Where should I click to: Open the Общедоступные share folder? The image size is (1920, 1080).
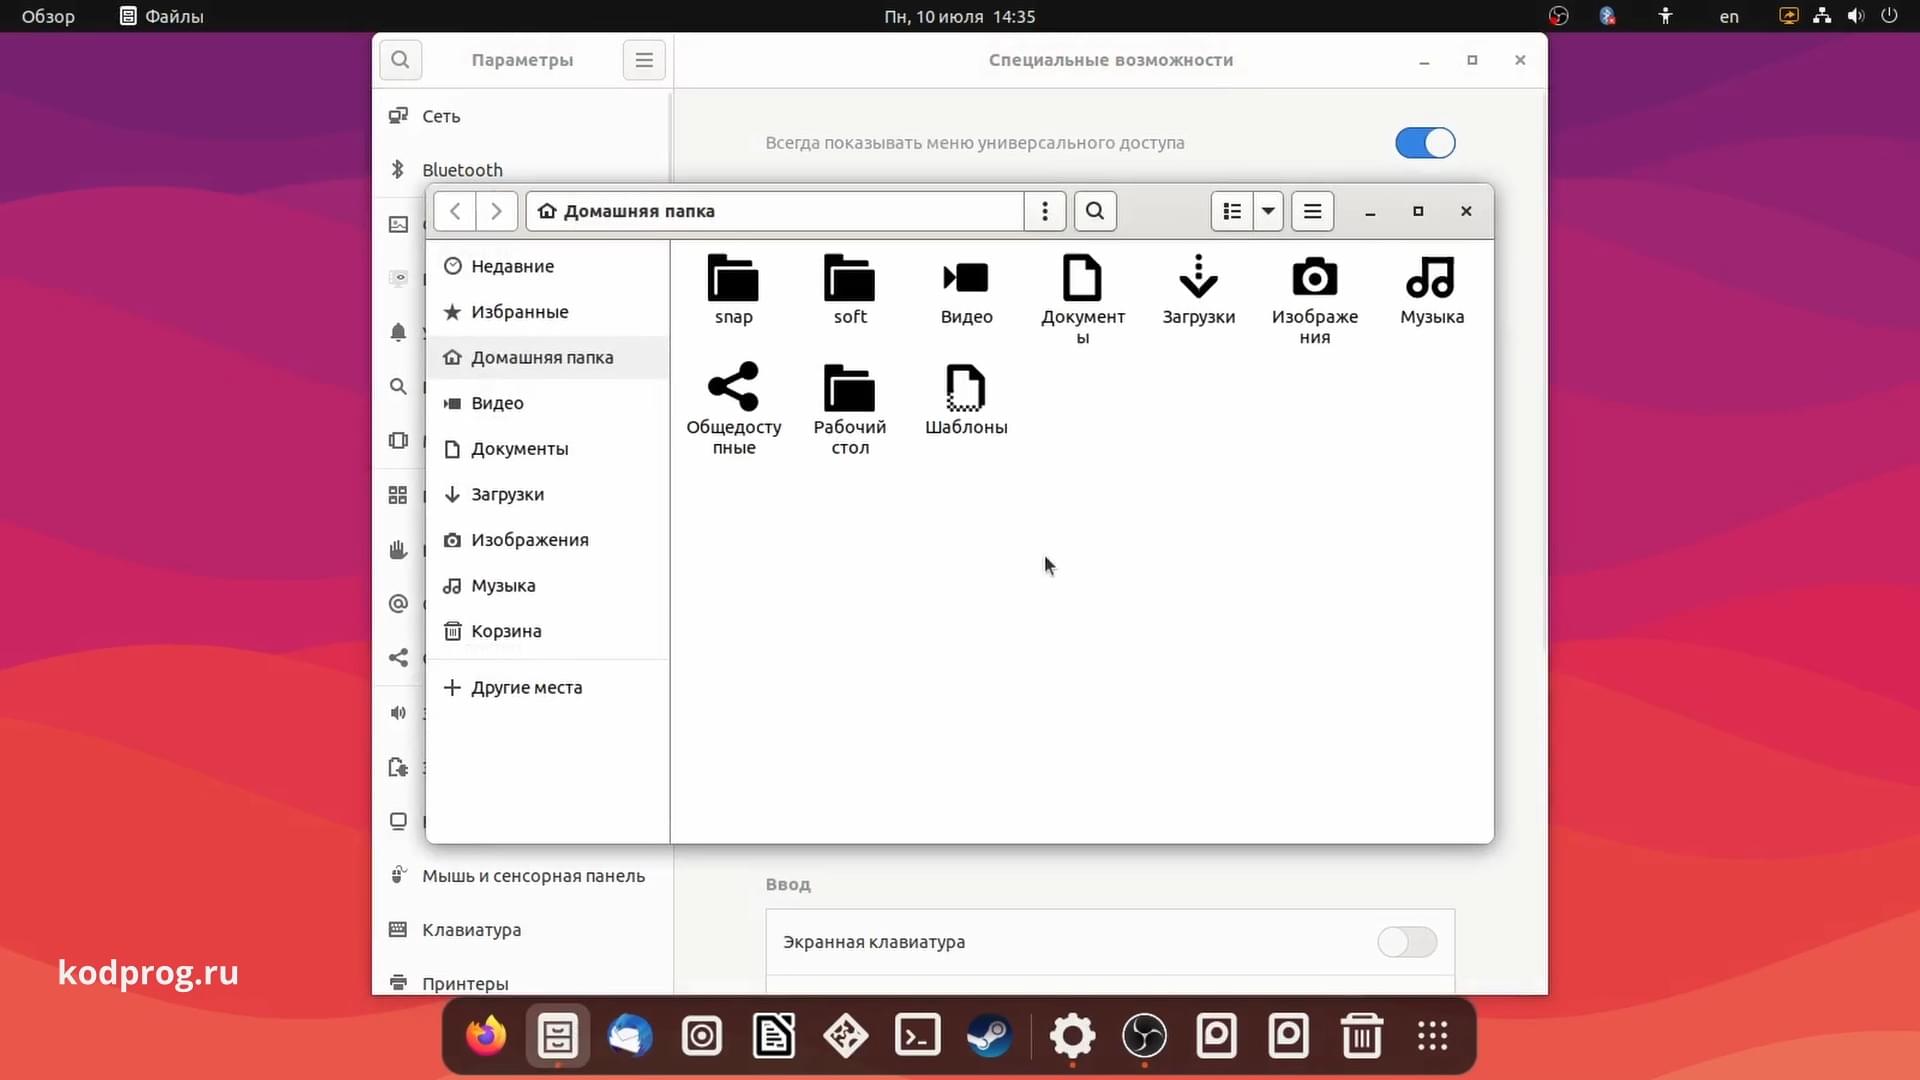pyautogui.click(x=733, y=408)
